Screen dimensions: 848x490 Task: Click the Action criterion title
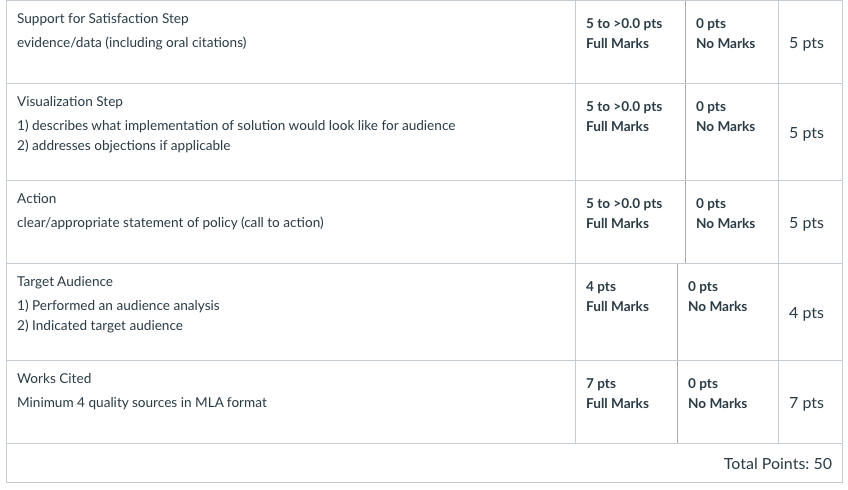tap(36, 198)
